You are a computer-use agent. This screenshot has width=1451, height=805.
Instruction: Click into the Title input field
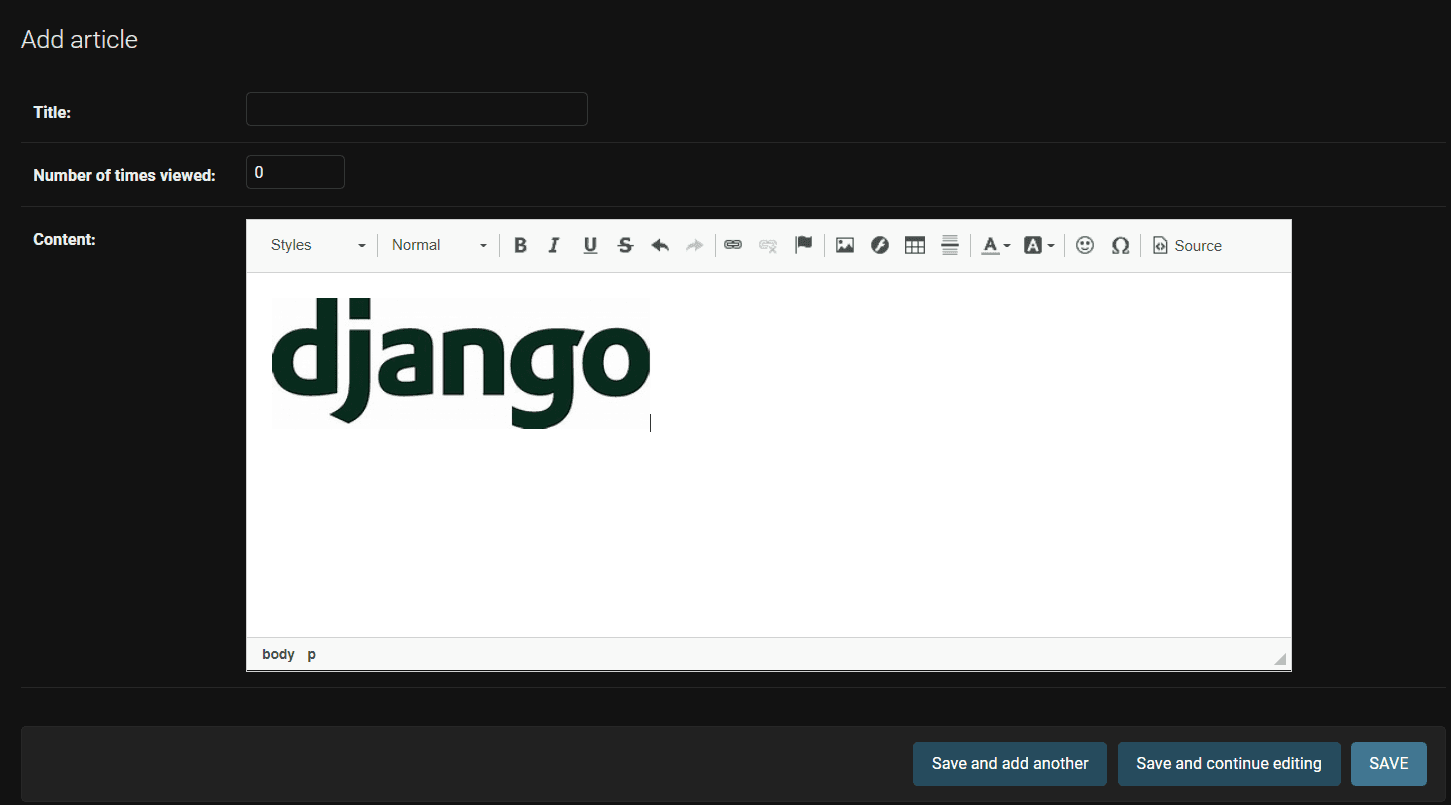pos(416,110)
